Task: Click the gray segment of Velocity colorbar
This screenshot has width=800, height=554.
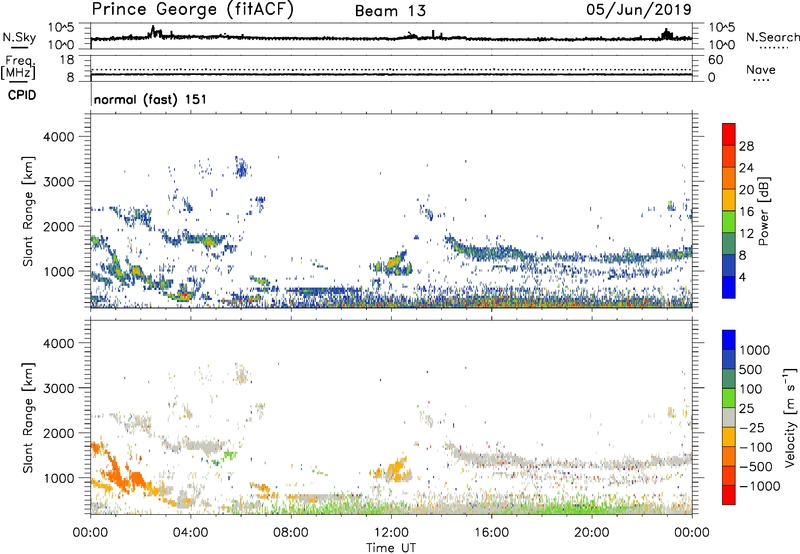Action: [729, 417]
